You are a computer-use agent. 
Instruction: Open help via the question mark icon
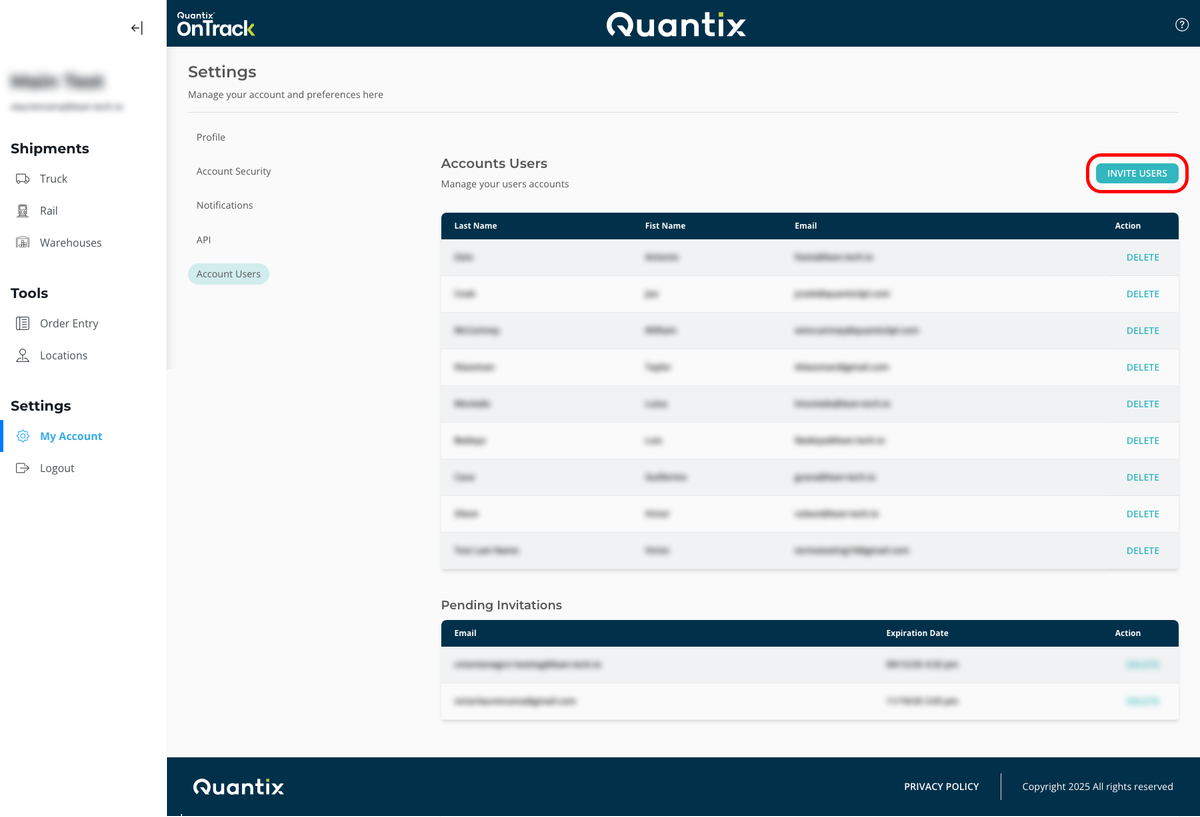coord(1181,24)
